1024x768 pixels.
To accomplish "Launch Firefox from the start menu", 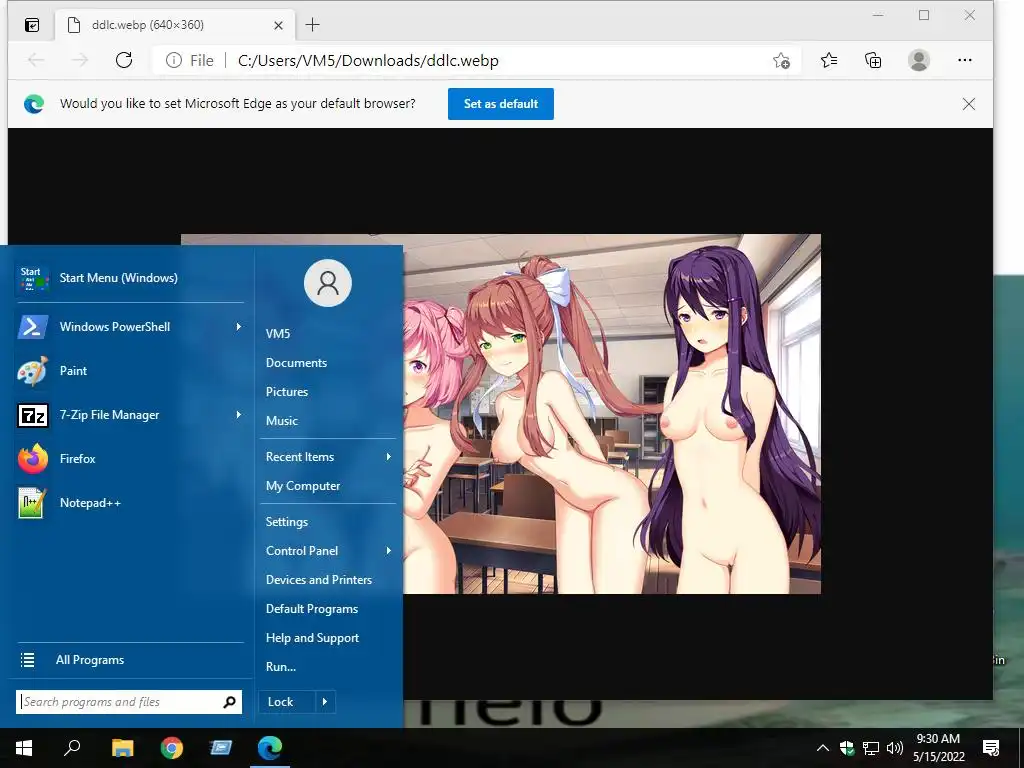I will click(130, 458).
